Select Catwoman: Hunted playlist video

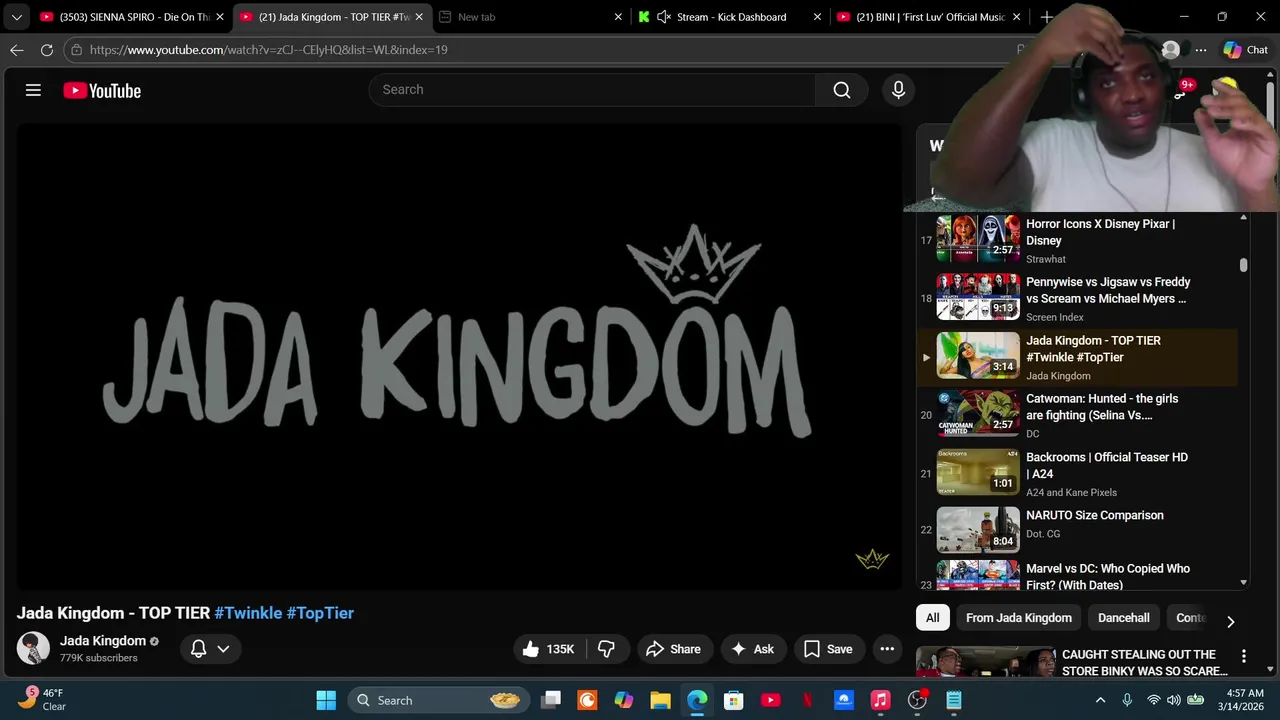[1077, 414]
